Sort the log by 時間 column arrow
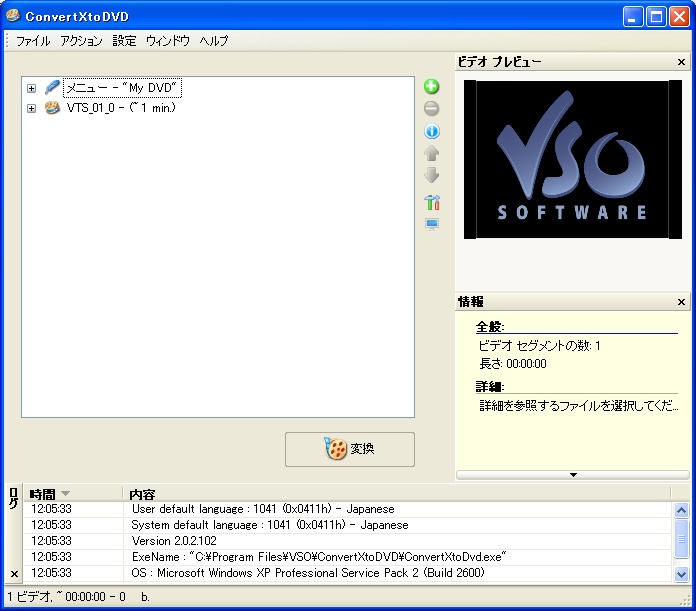 point(65,493)
